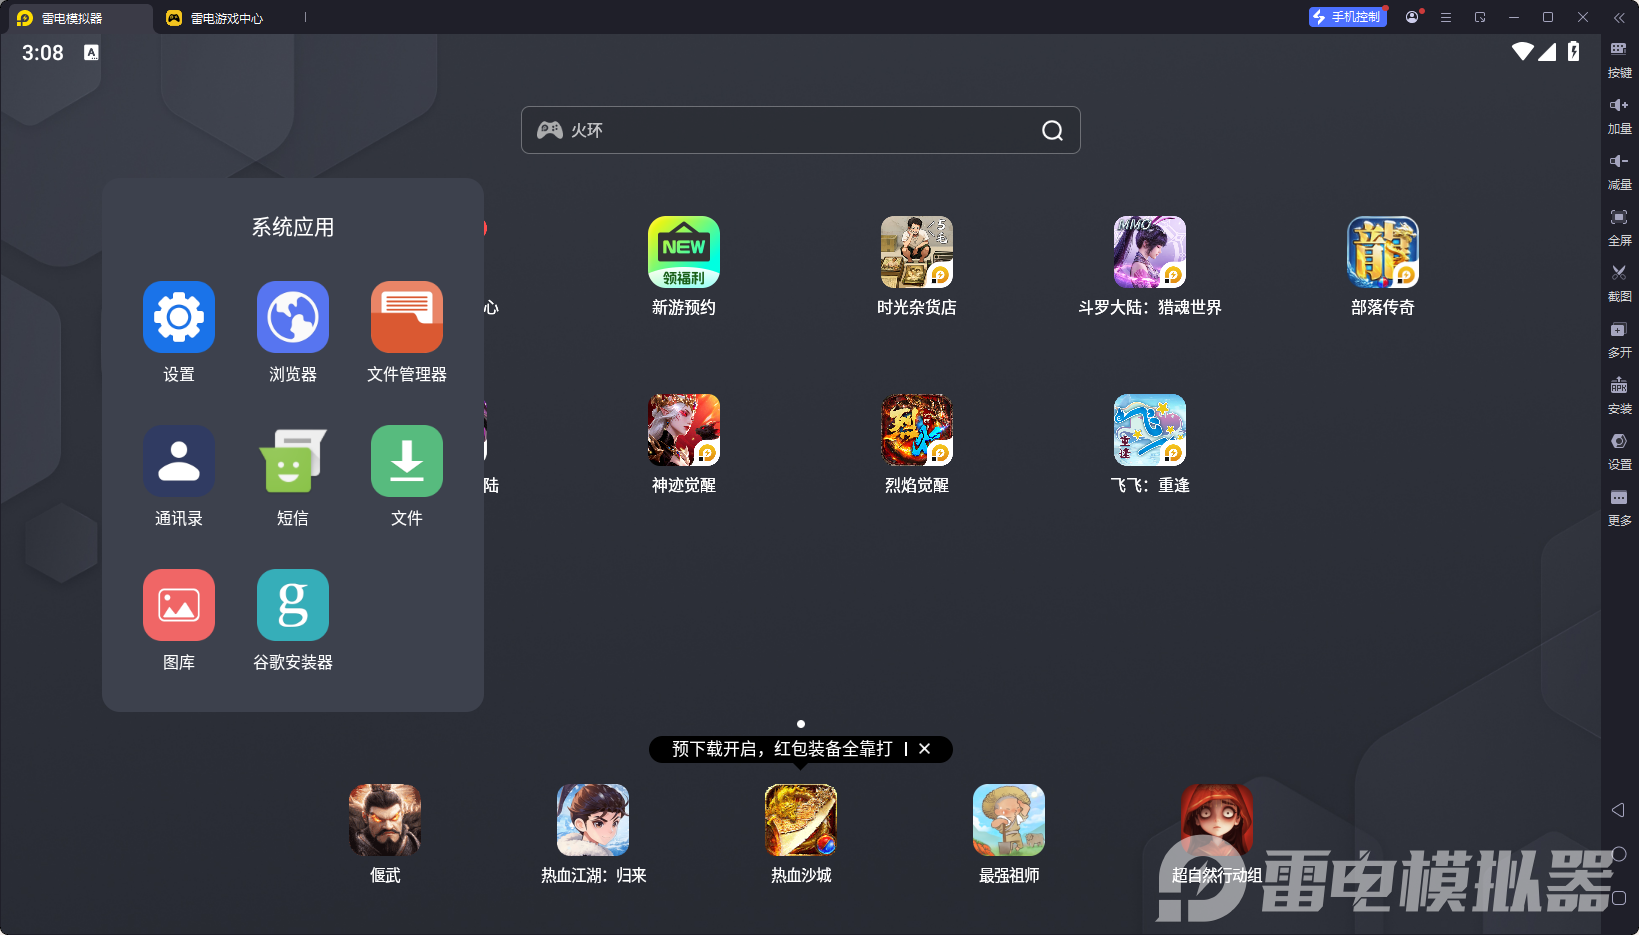
Task: Open the user account icon in title bar
Action: 1412,17
